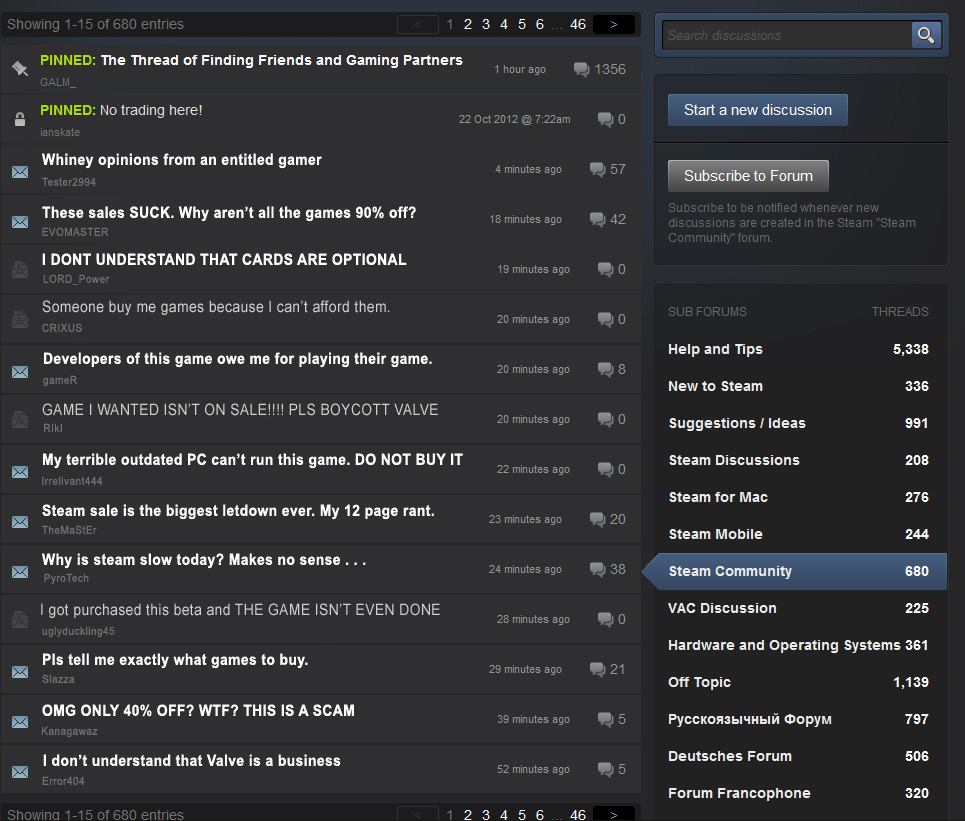Click the lock icon beside No trading here

[19, 120]
